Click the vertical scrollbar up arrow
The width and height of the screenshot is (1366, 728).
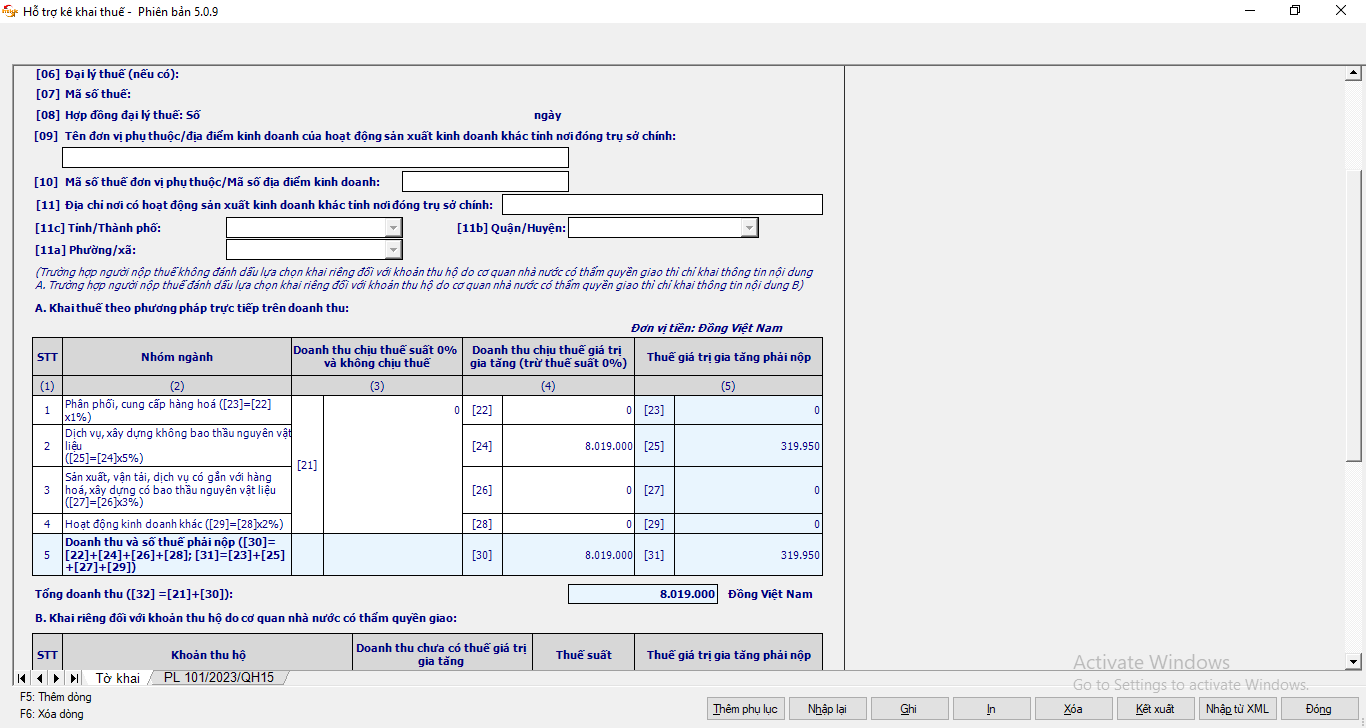coord(1355,73)
